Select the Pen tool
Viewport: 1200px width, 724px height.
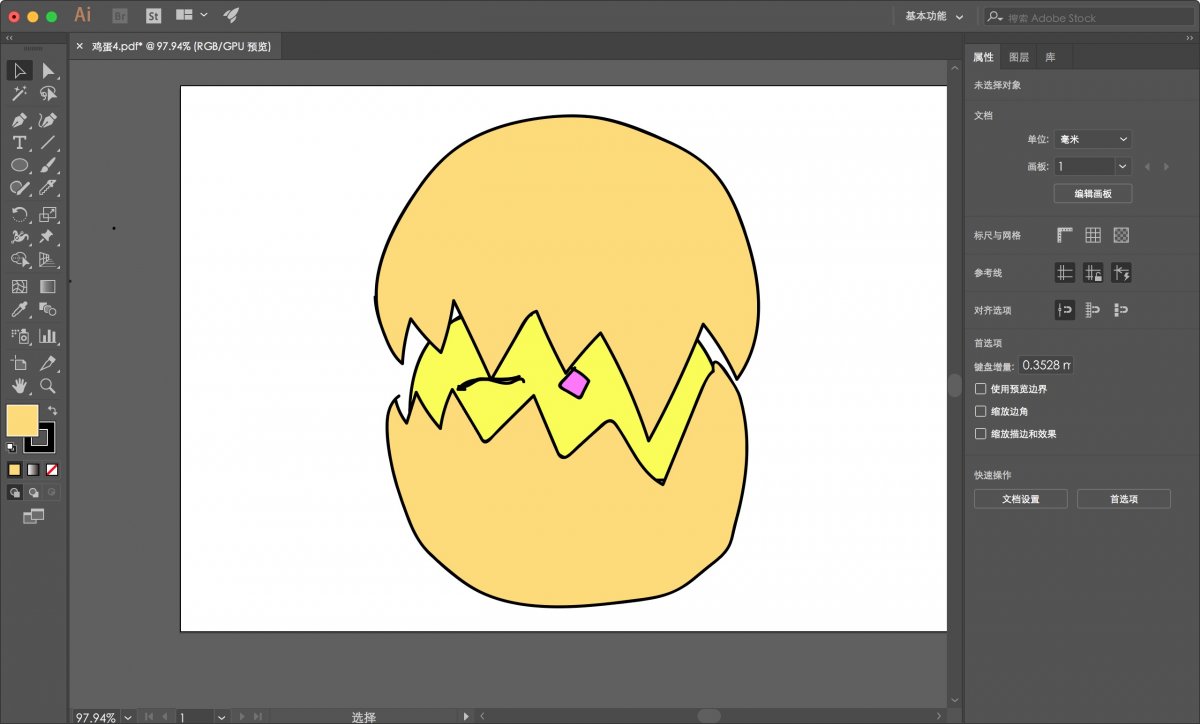tap(19, 119)
